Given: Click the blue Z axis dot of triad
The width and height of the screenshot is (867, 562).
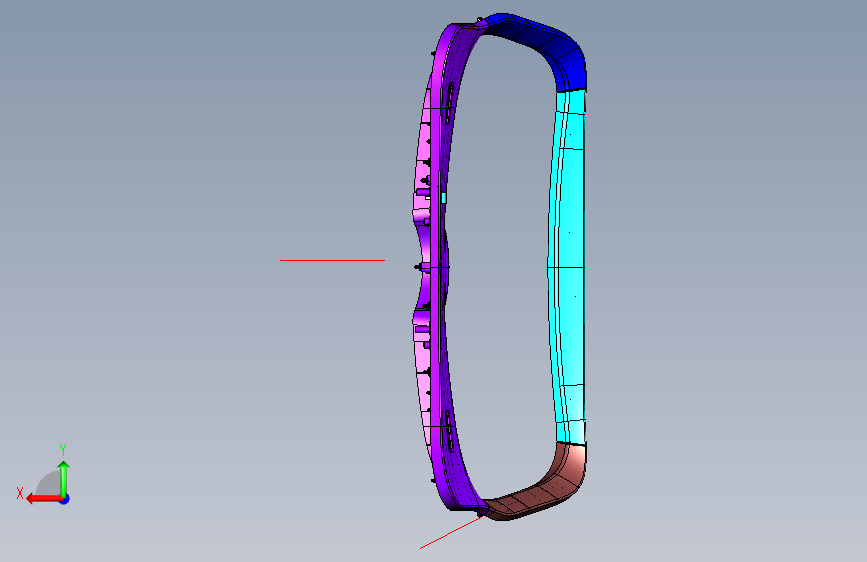Looking at the screenshot, I should 65,499.
